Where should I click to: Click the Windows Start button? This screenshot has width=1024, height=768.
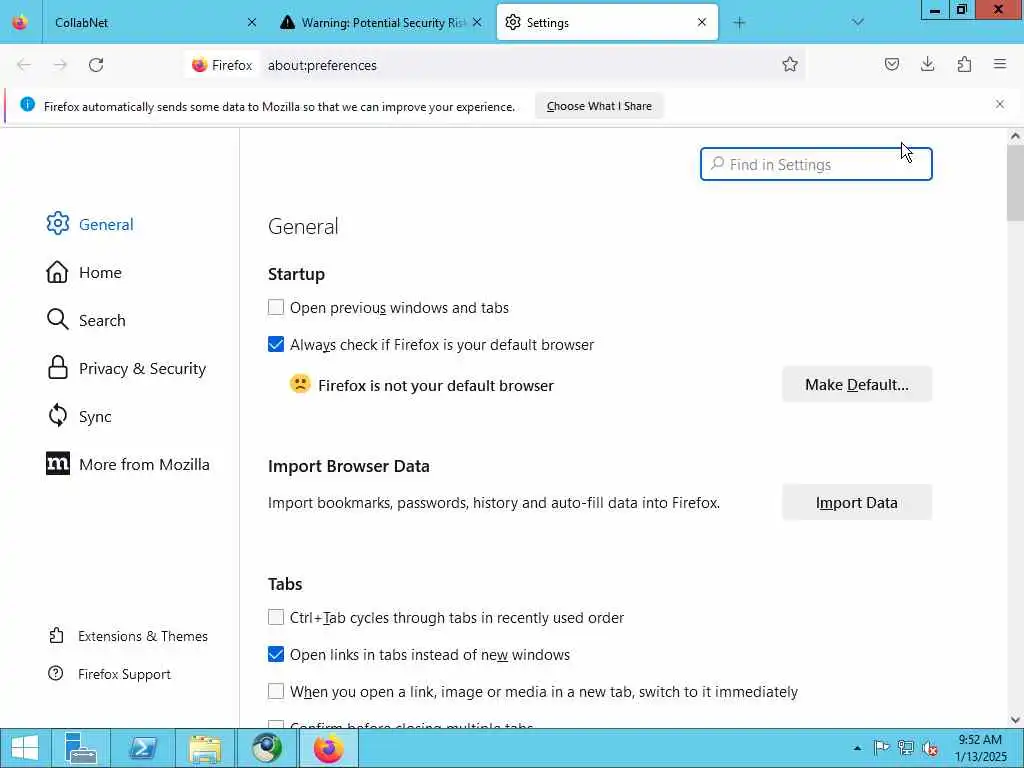point(24,748)
